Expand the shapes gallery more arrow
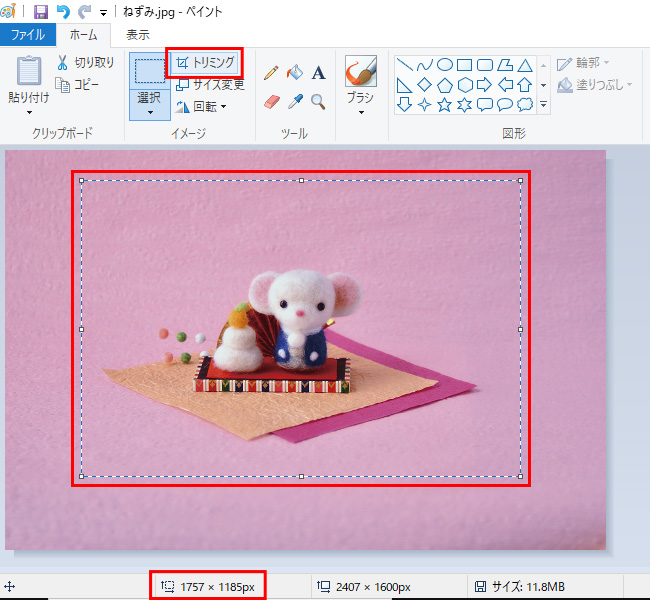 click(x=543, y=104)
